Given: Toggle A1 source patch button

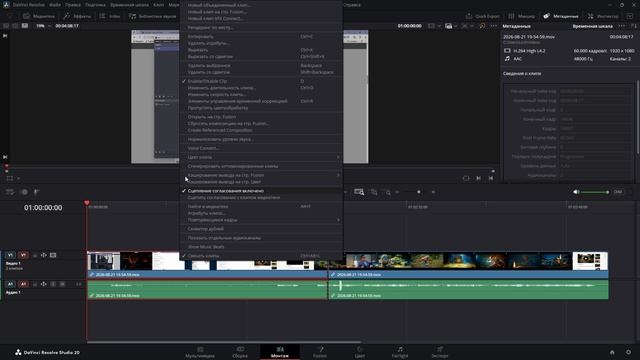Looking at the screenshot, I should [x=11, y=284].
